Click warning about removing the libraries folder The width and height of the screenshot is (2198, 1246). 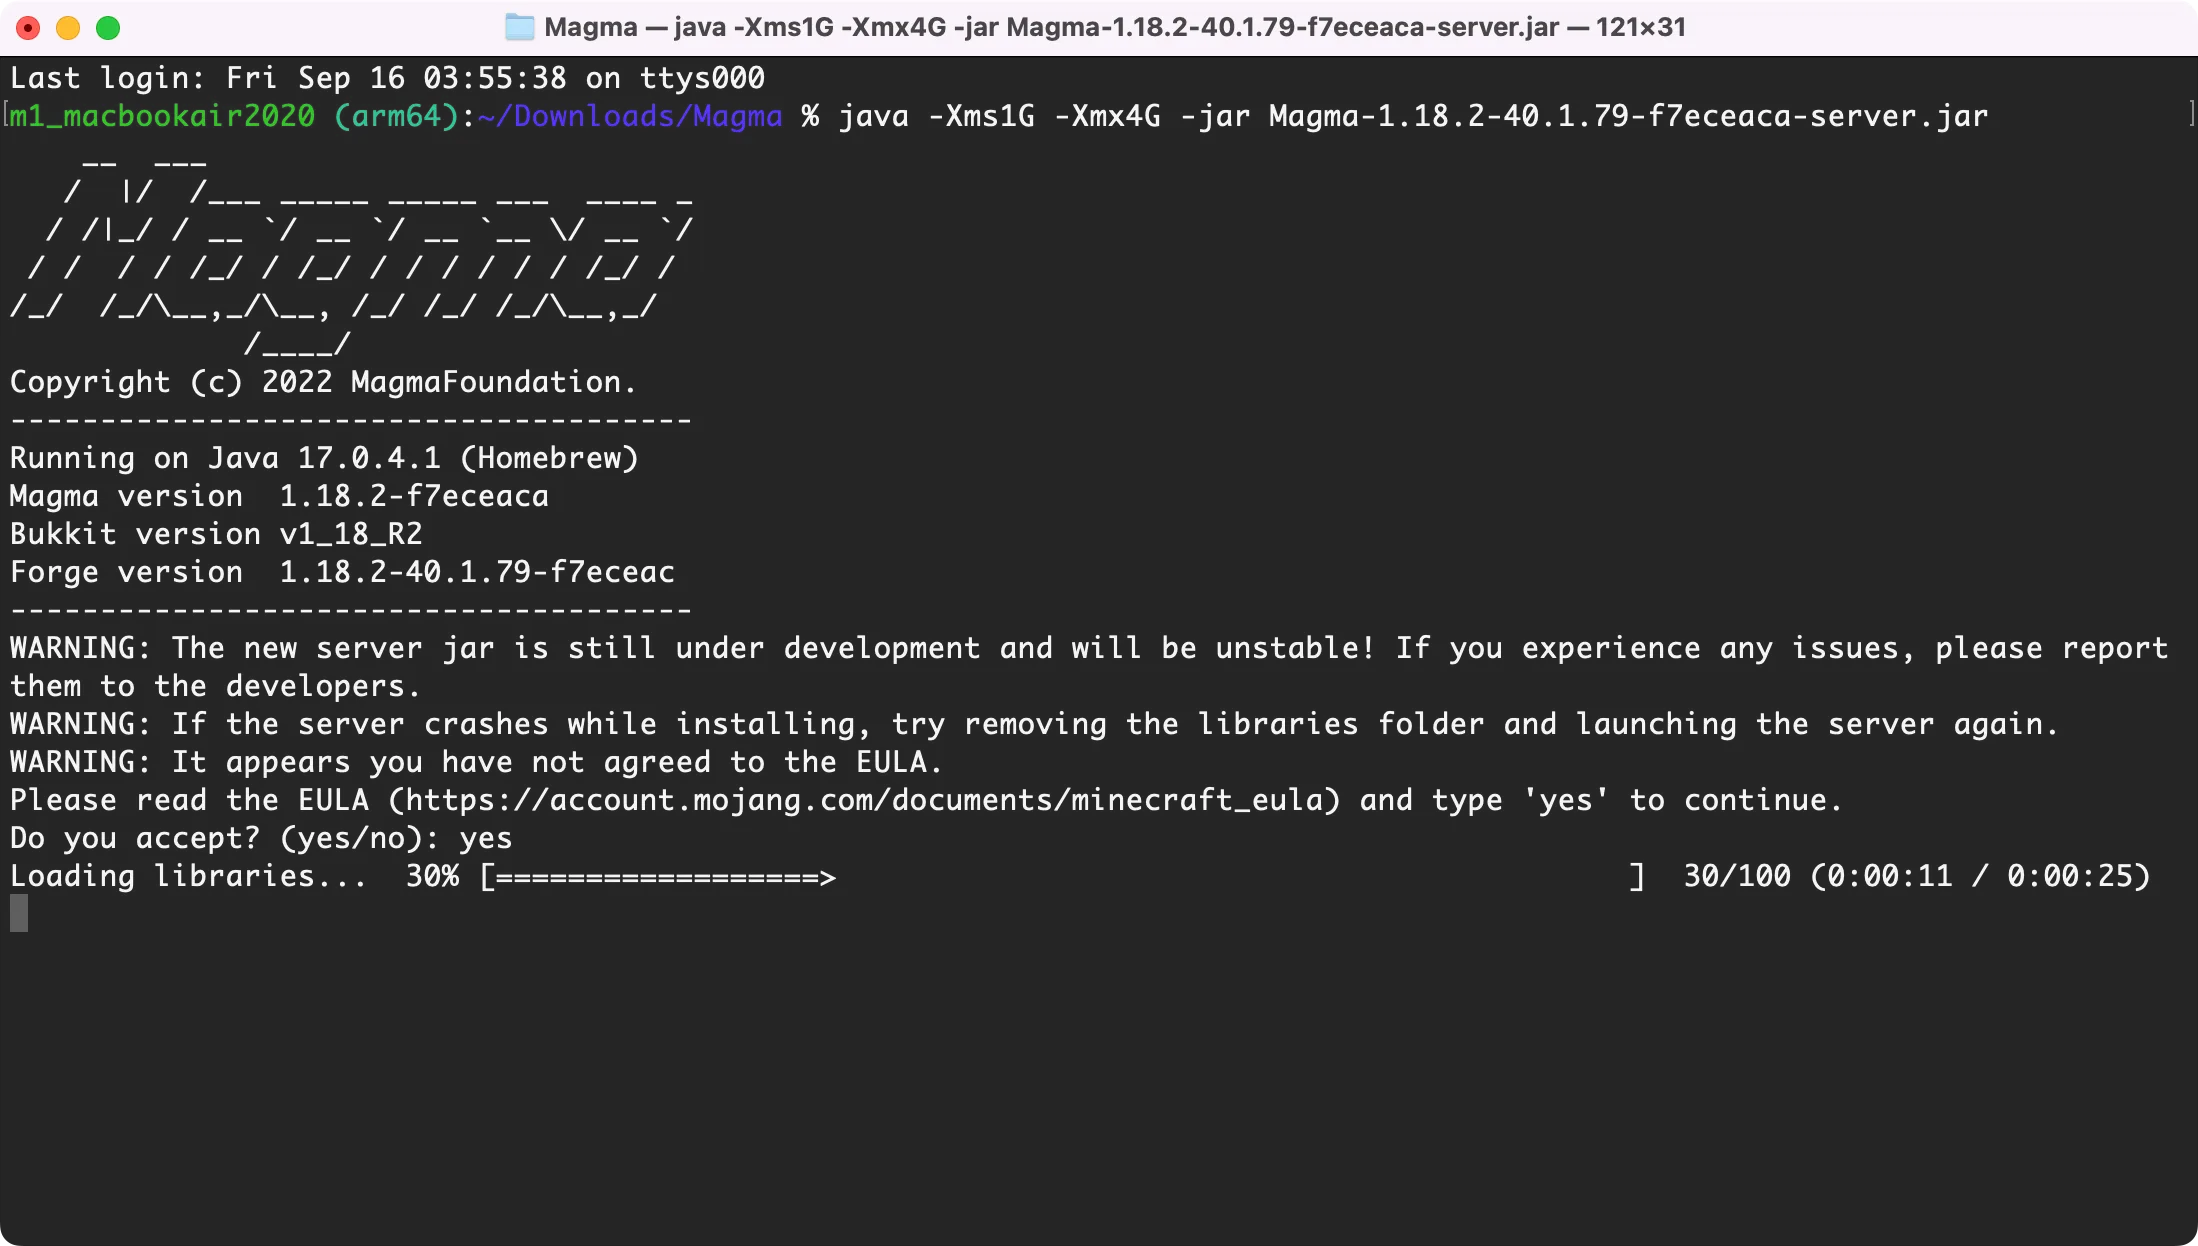tap(1034, 724)
